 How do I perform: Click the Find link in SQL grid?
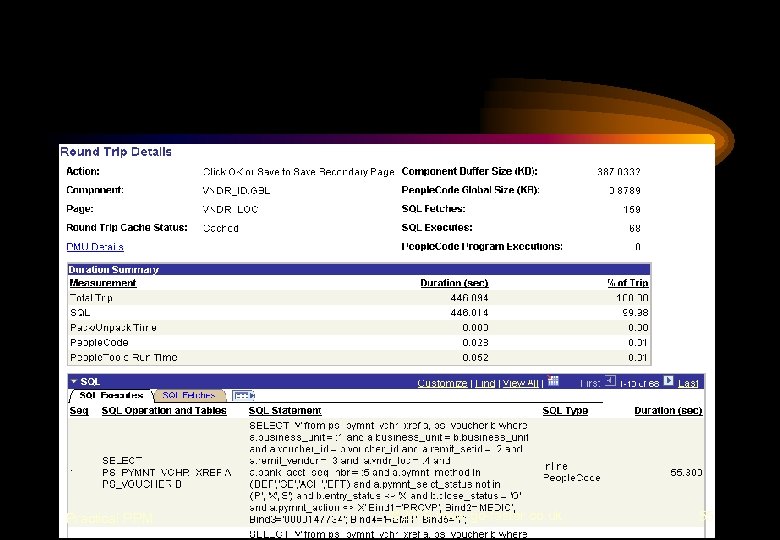pyautogui.click(x=485, y=383)
